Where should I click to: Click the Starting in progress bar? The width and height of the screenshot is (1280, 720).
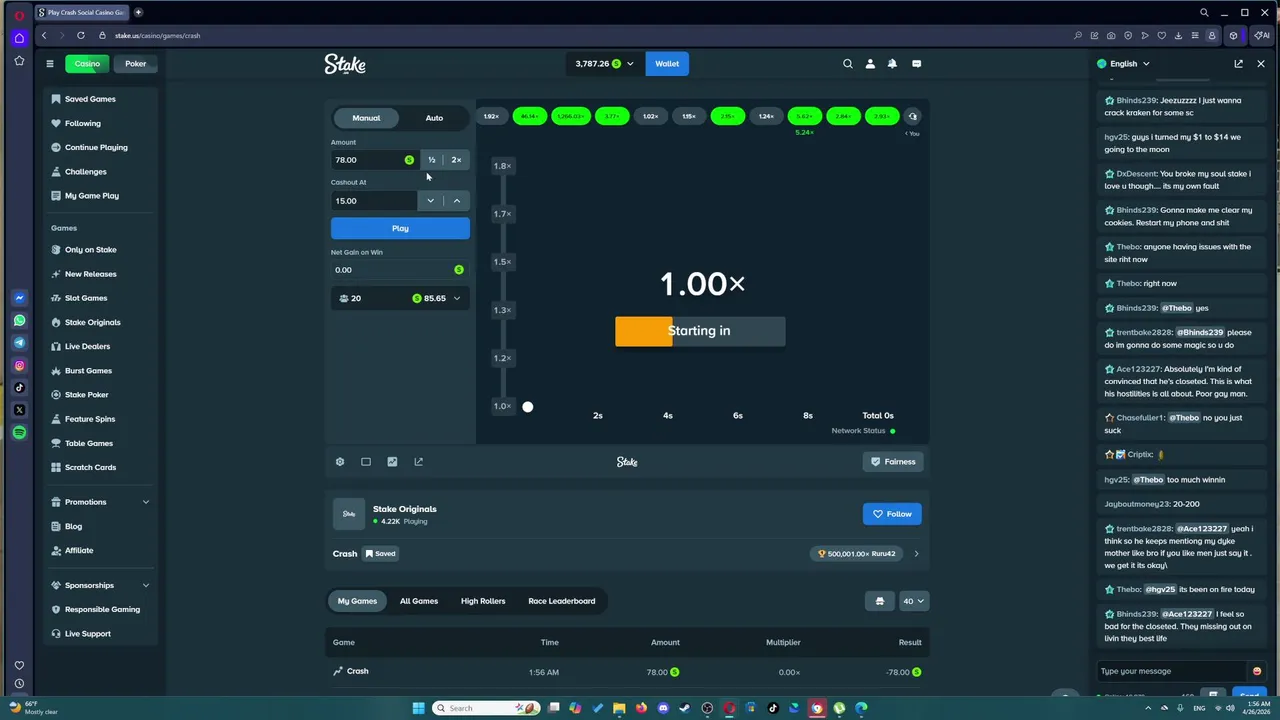(700, 331)
